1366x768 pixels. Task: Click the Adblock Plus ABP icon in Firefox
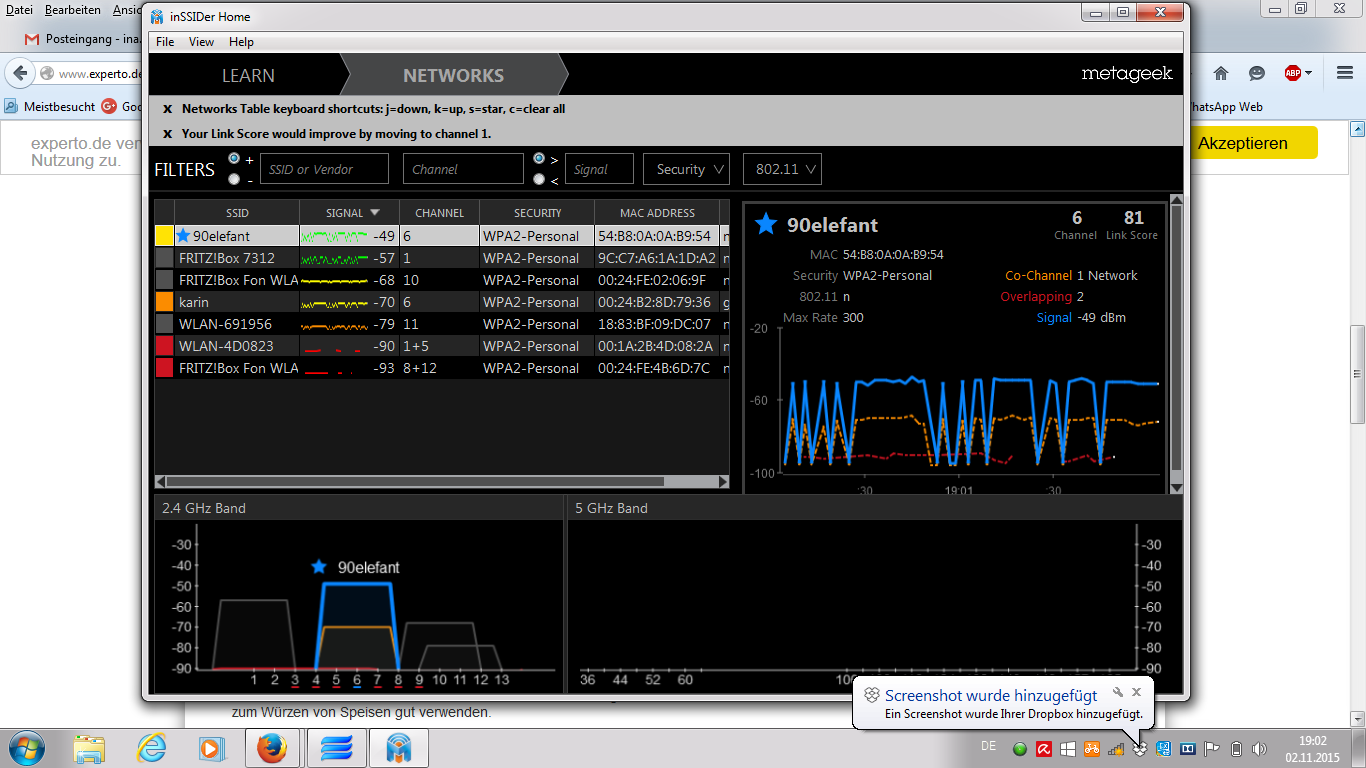[x=1292, y=73]
